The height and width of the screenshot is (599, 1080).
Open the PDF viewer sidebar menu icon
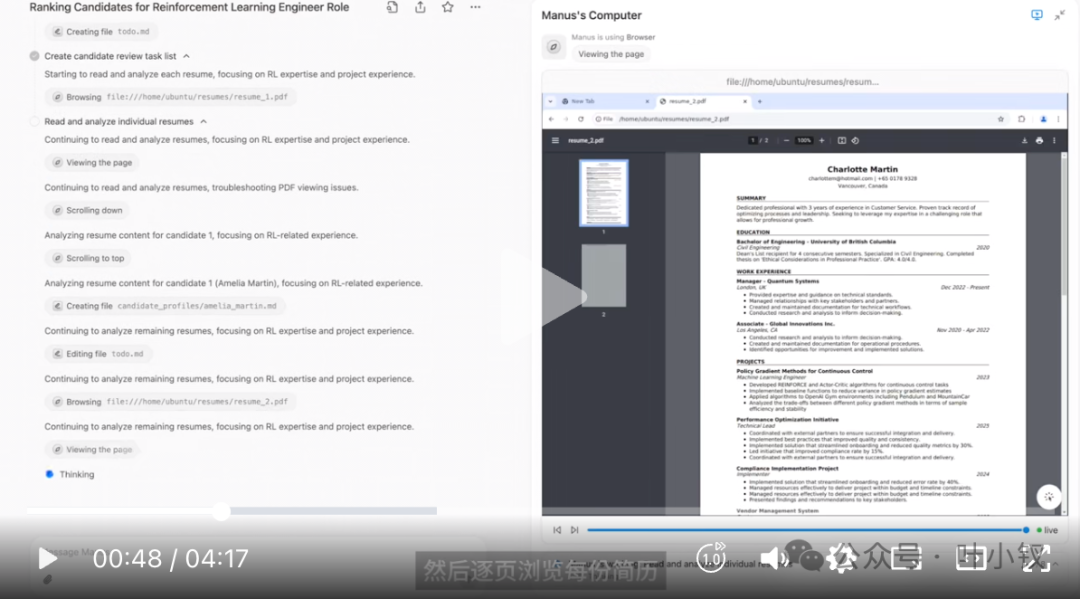[555, 140]
